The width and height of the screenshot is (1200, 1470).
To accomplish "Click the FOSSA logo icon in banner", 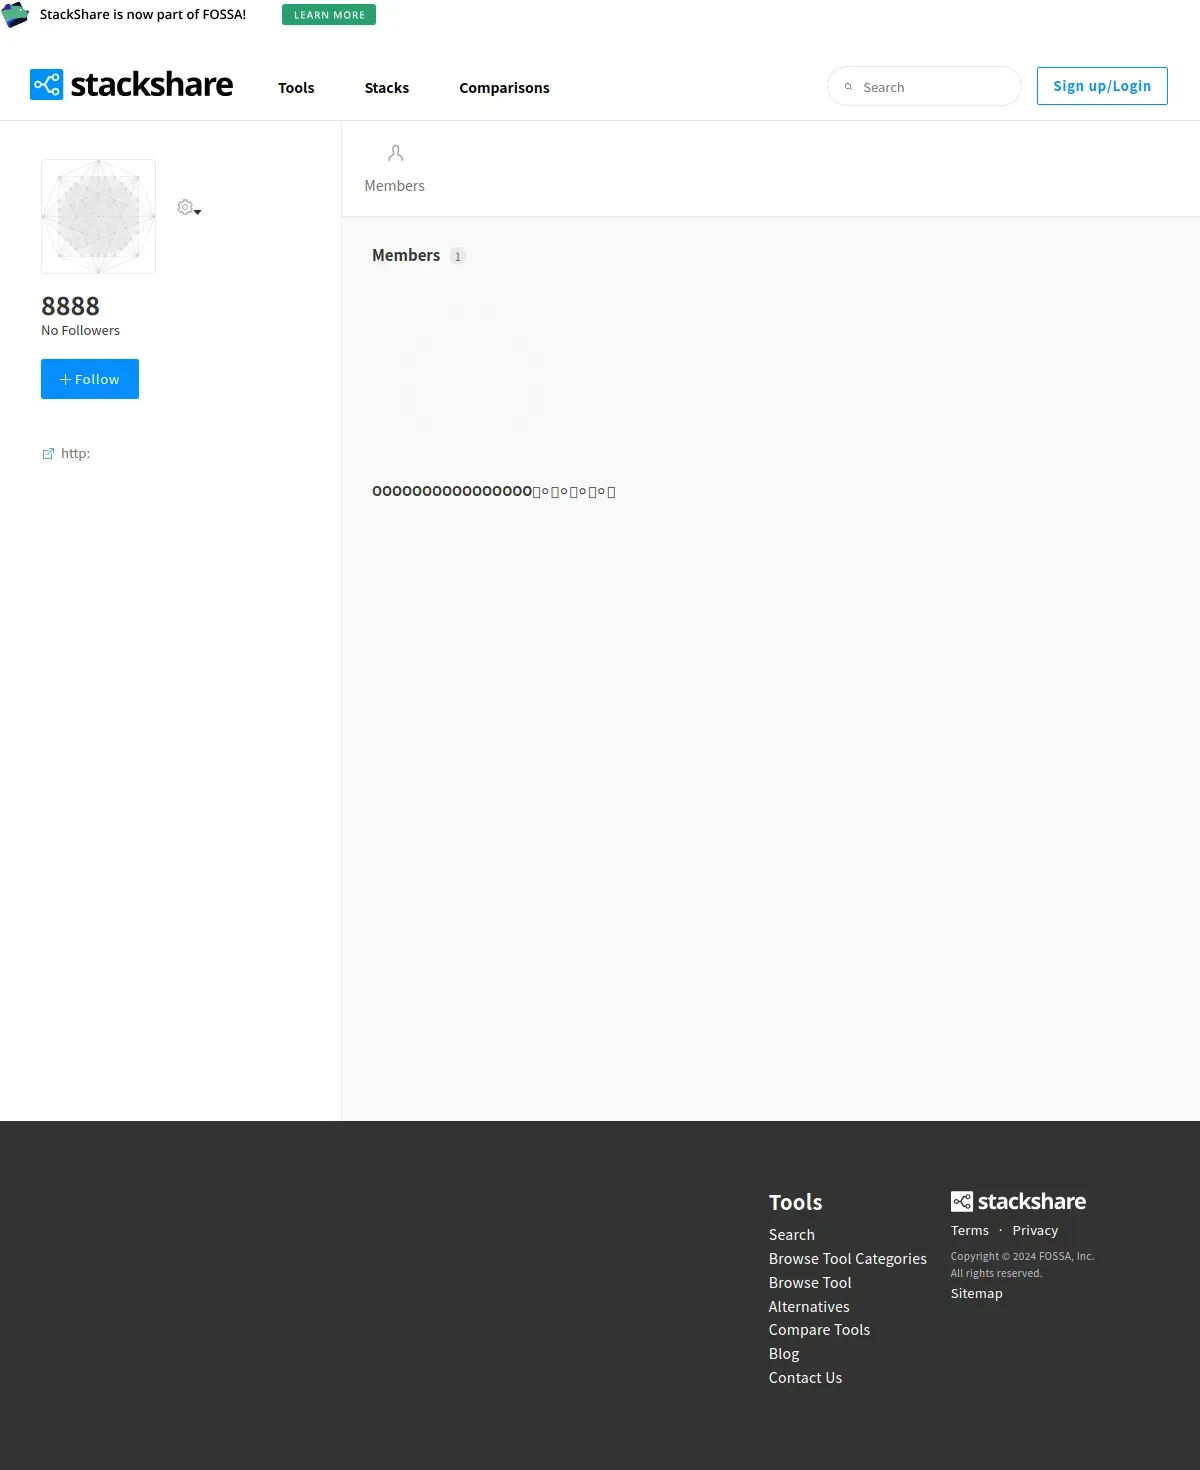I will point(15,15).
